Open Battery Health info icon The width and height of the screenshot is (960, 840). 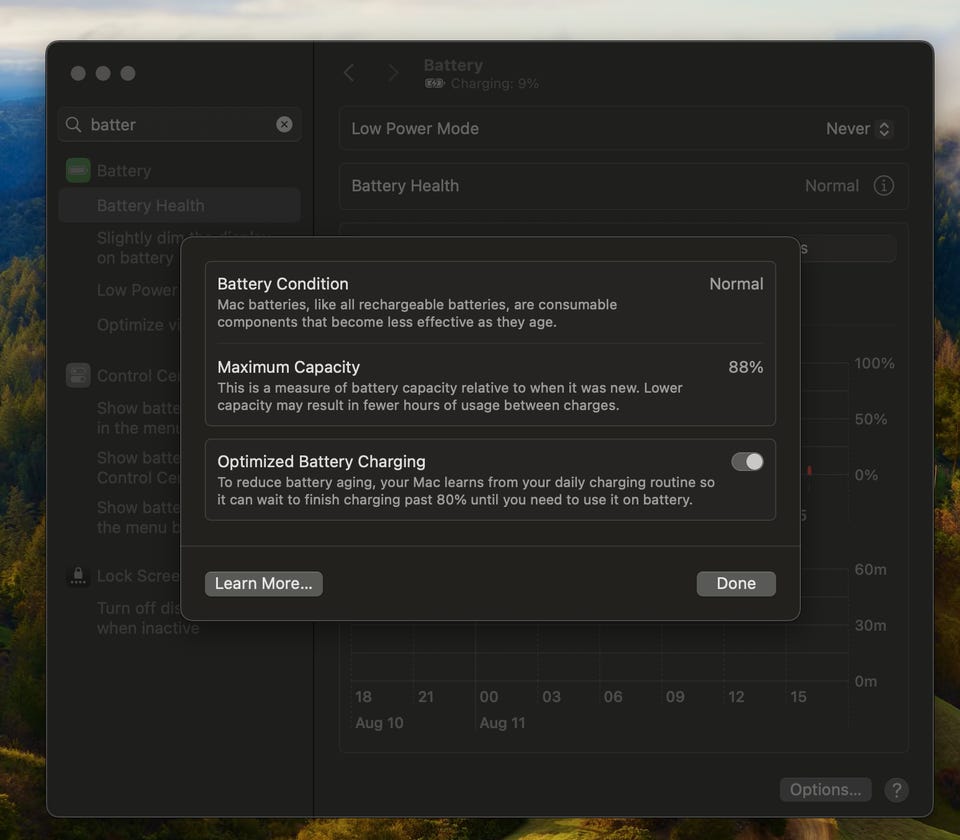coord(883,186)
